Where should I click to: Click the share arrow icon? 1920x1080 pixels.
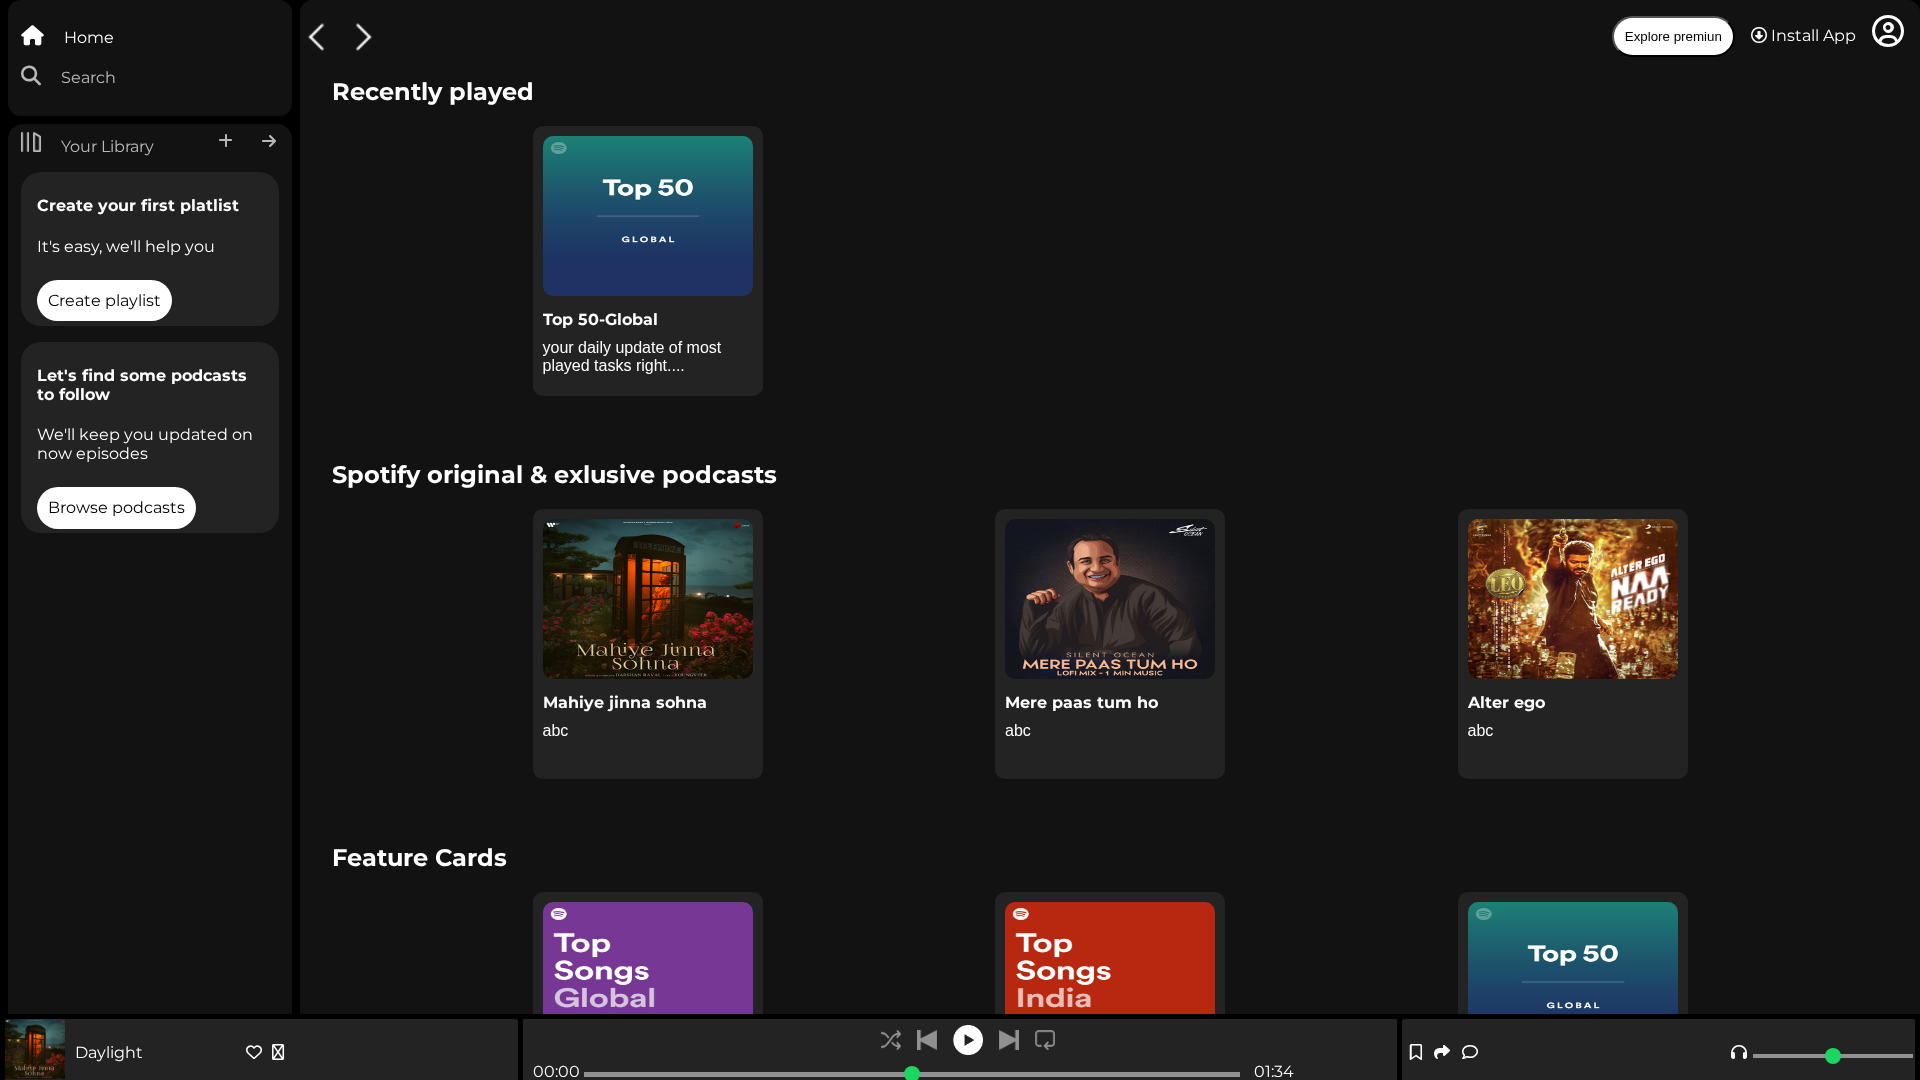(1442, 1052)
